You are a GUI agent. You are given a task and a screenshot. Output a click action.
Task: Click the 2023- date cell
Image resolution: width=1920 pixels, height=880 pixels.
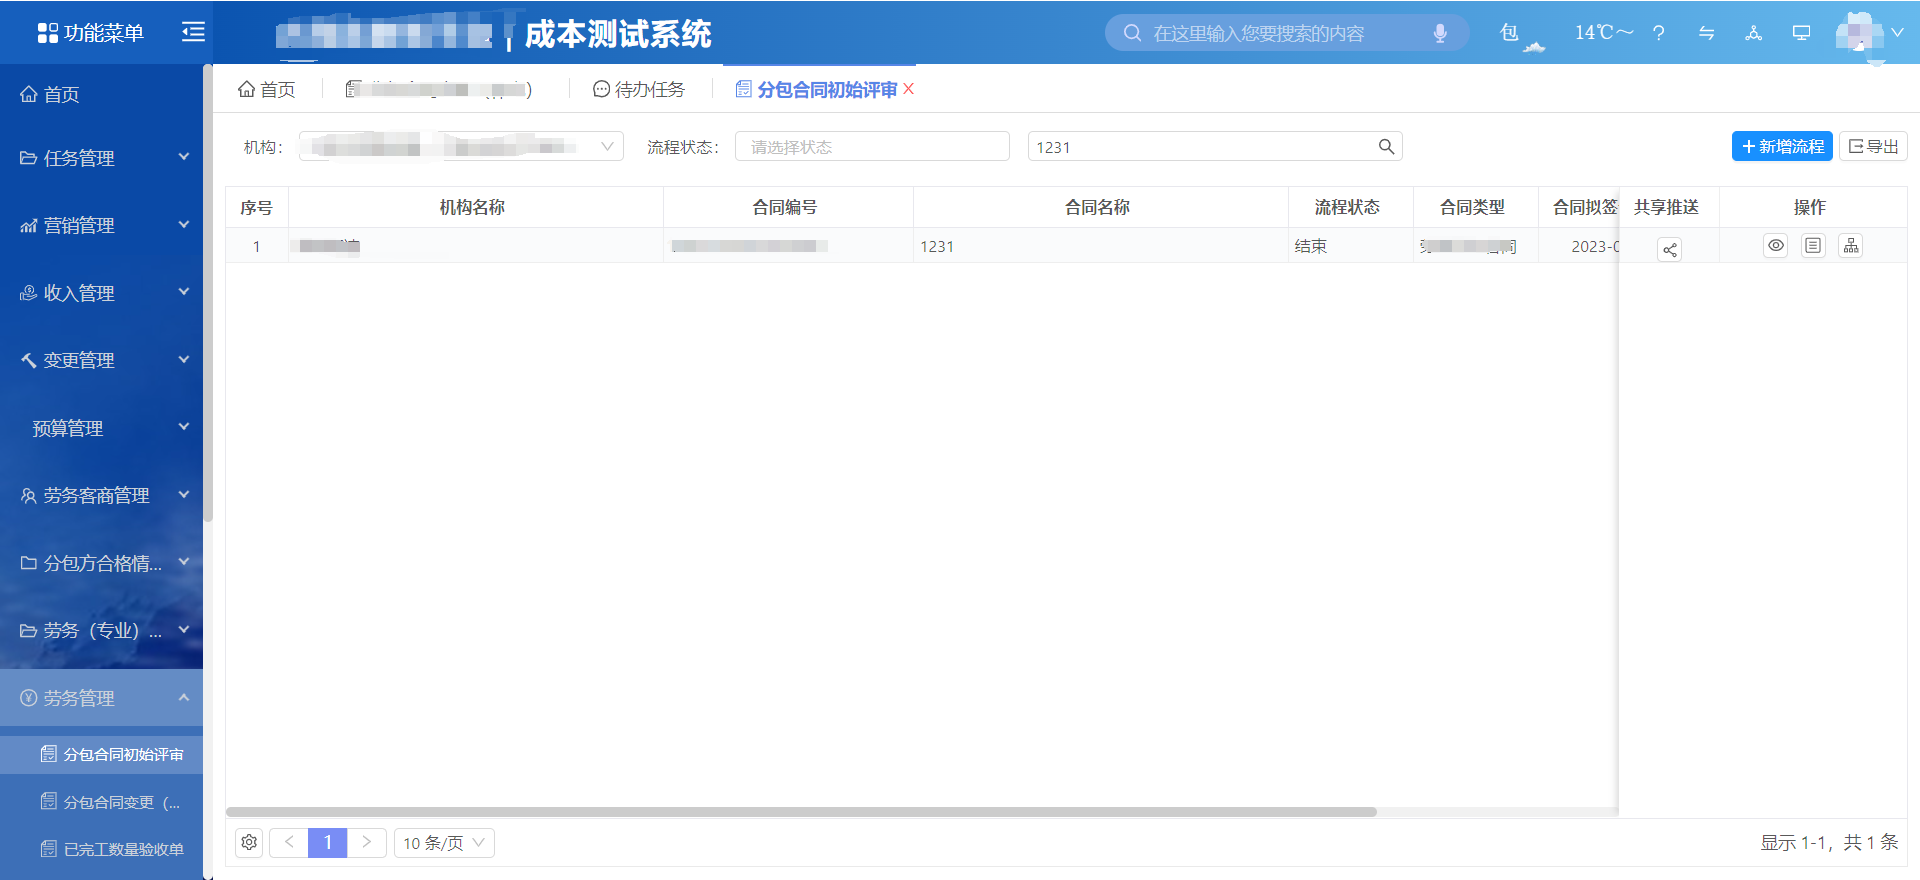1579,246
